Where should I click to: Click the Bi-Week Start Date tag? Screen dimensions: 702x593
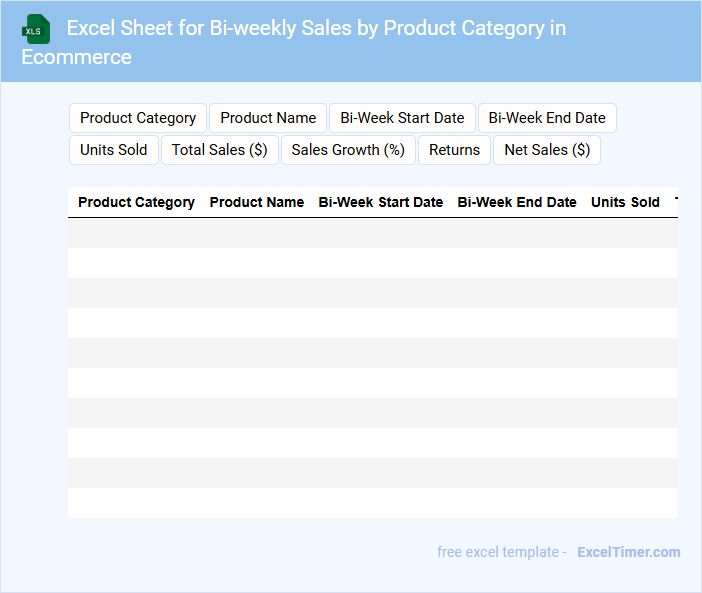pyautogui.click(x=402, y=118)
